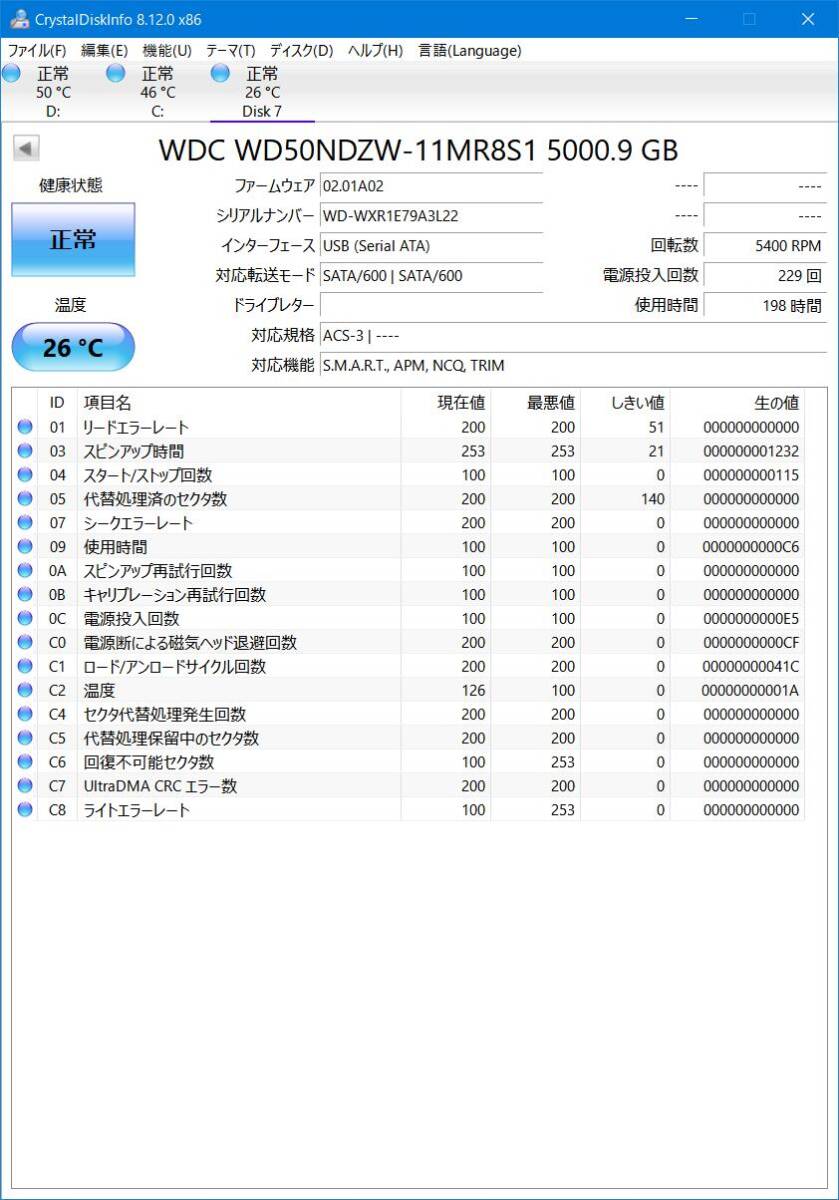Image resolution: width=839 pixels, height=1200 pixels.
Task: Click the previous disk arrow button
Action: click(x=26, y=149)
